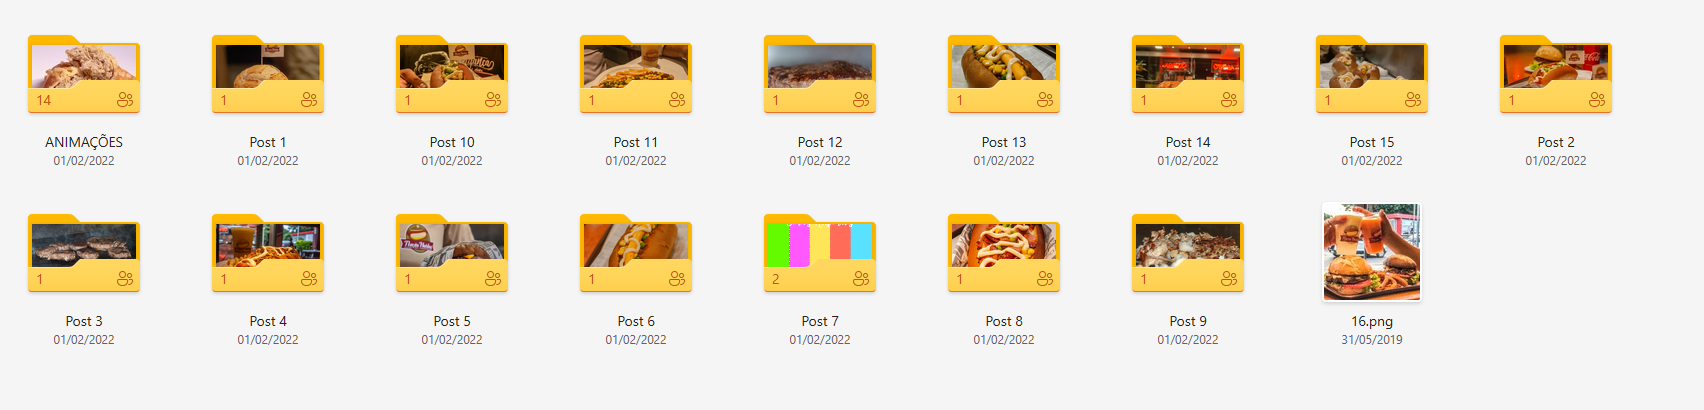Open the Post 8 folder
The image size is (1704, 410).
click(x=1004, y=253)
